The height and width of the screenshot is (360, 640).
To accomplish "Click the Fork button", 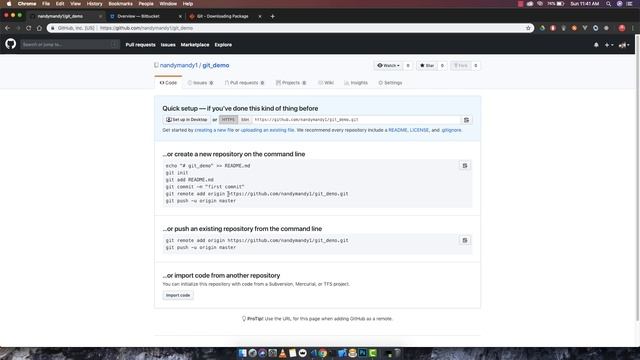I will point(461,66).
